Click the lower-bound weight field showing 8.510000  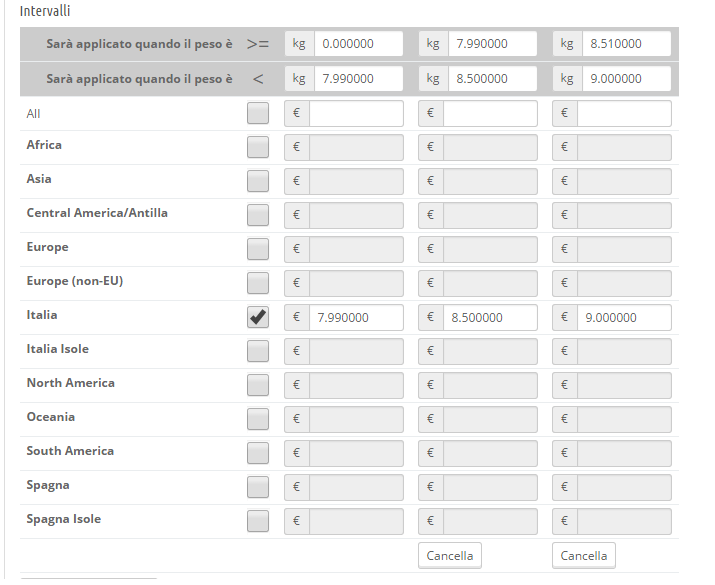[625, 44]
